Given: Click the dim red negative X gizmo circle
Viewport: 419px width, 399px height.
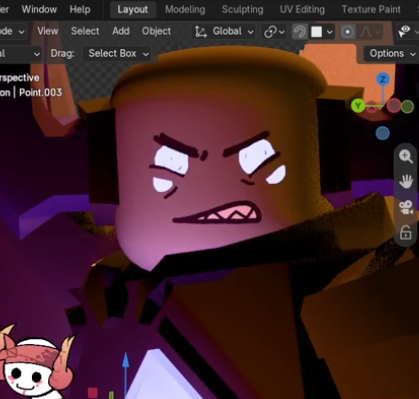Looking at the screenshot, I should (394, 106).
